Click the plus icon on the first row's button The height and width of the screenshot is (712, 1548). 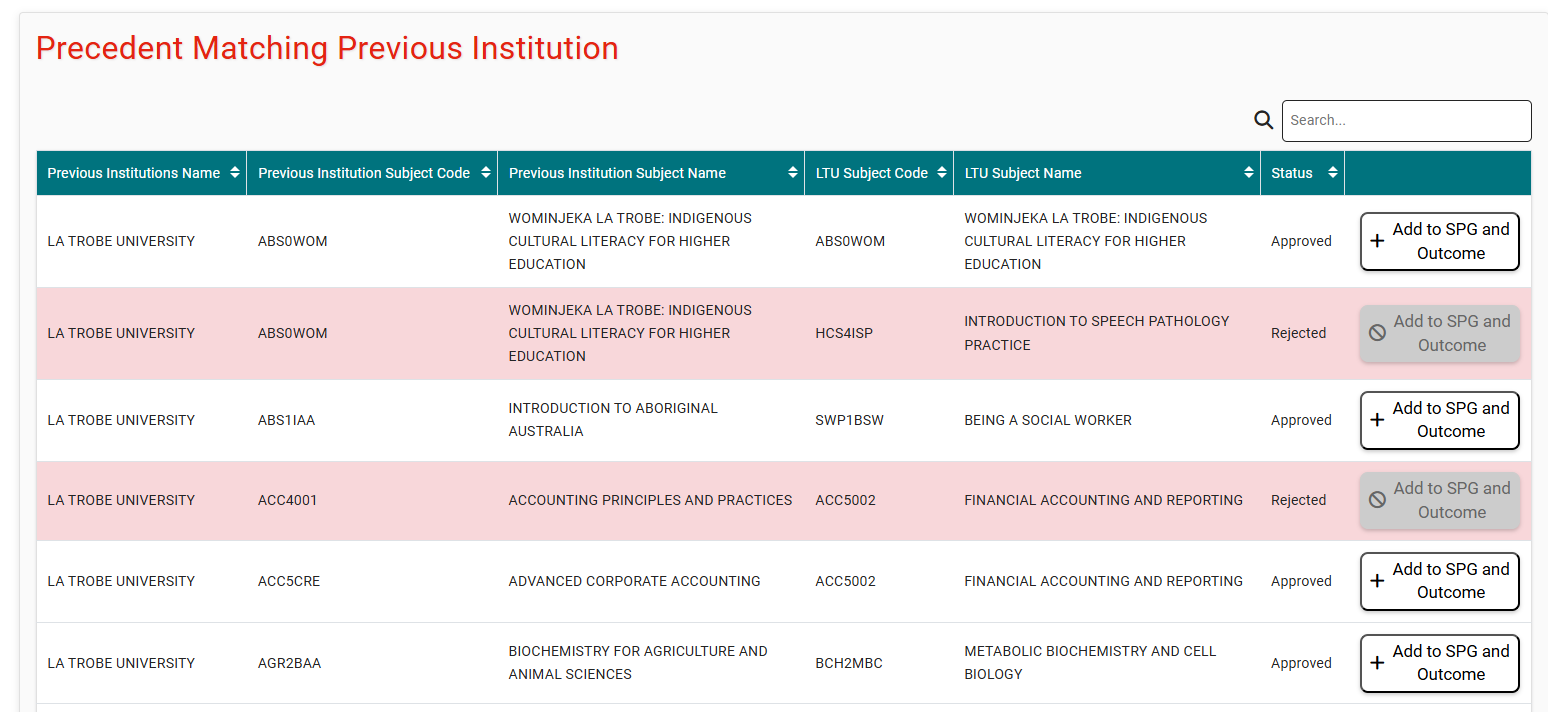(1378, 241)
